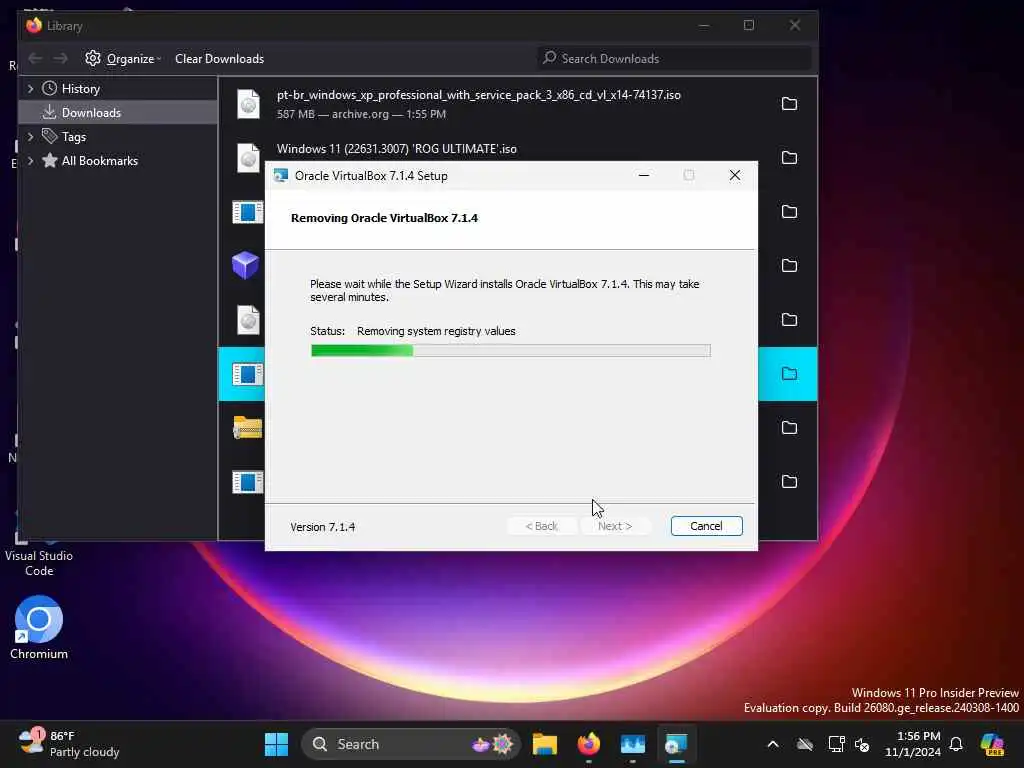Open containing folder for zip-folder download row
Image resolution: width=1024 pixels, height=768 pixels.
[x=790, y=428]
